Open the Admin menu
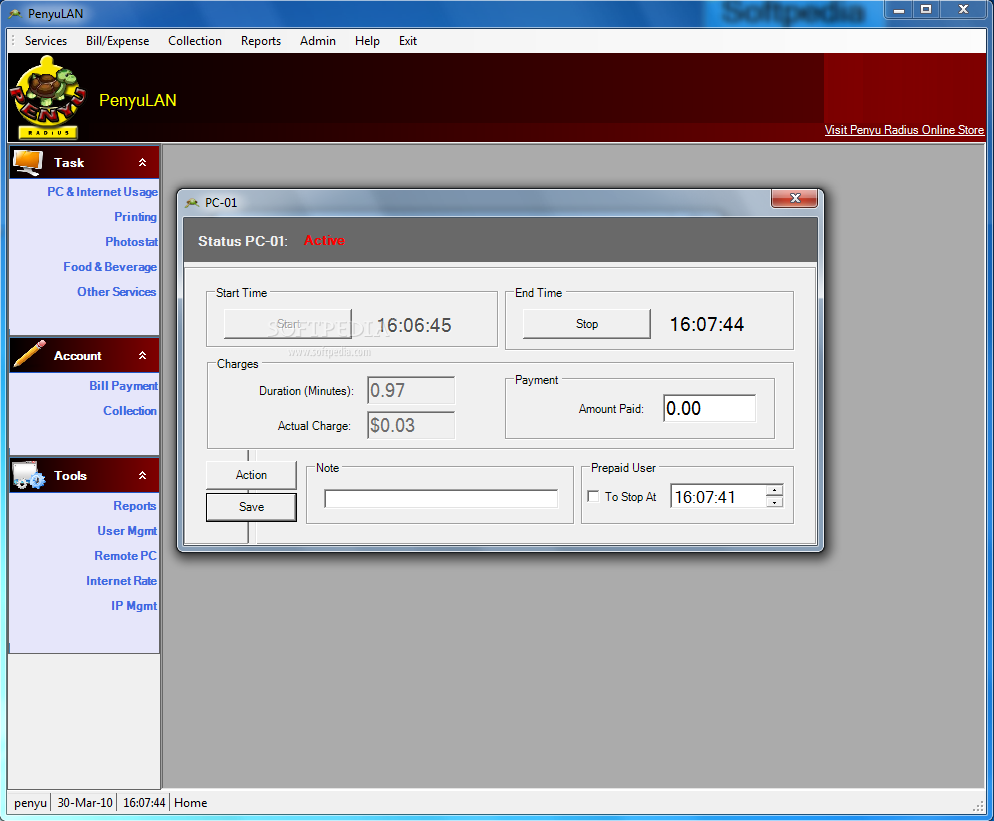Image resolution: width=994 pixels, height=821 pixels. 318,41
